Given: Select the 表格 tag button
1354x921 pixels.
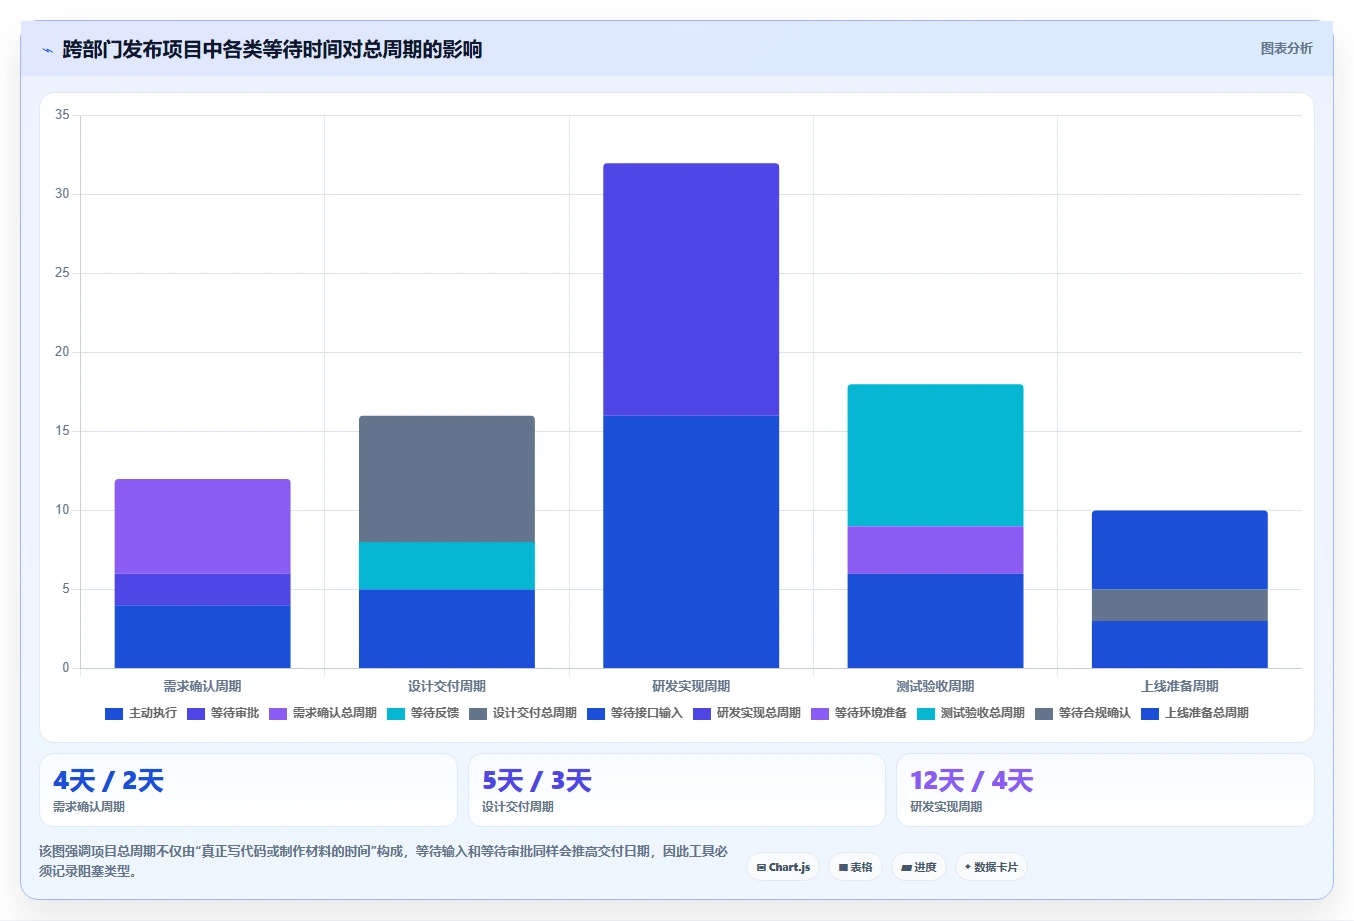Looking at the screenshot, I should [855, 867].
